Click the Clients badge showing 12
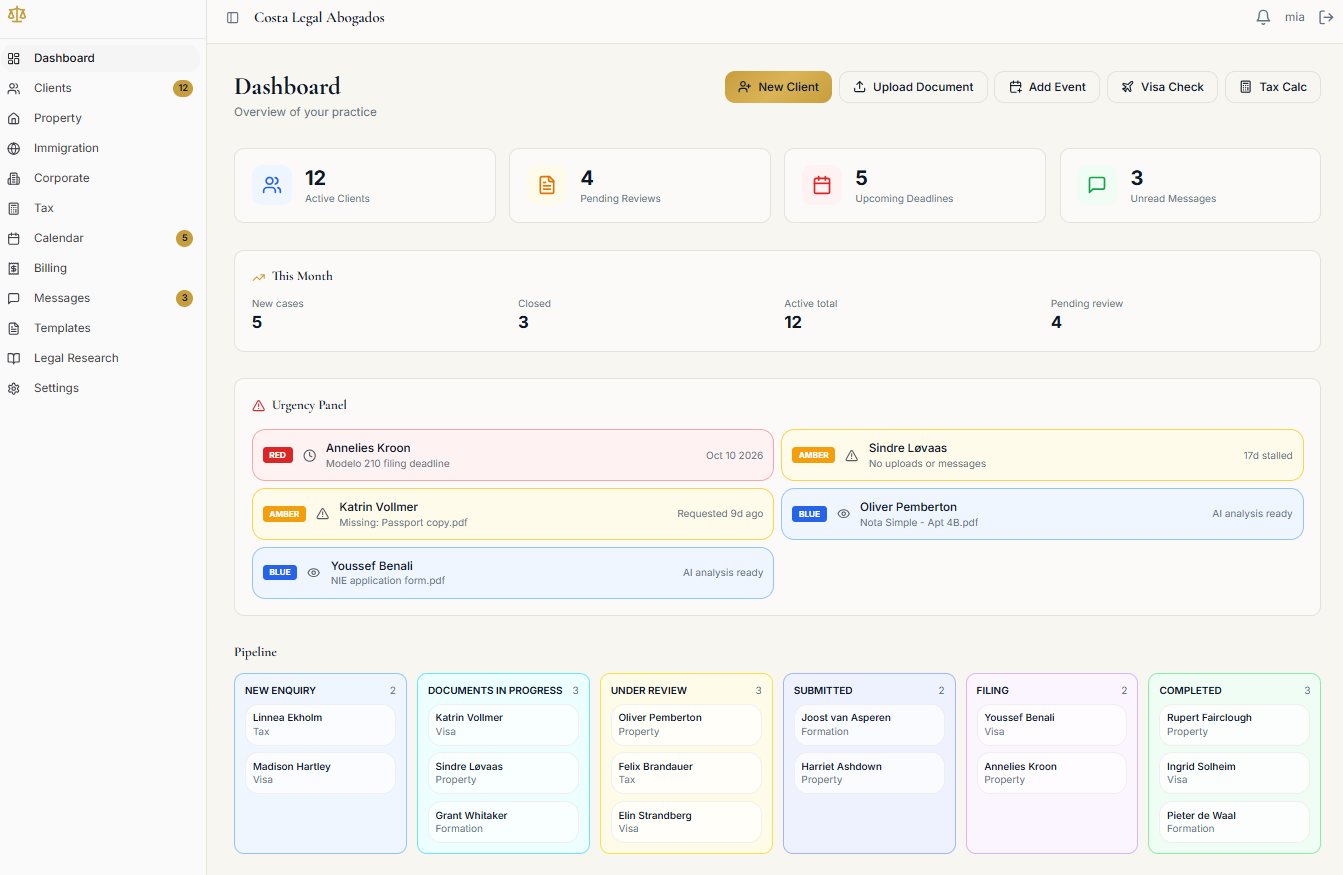Image resolution: width=1343 pixels, height=875 pixels. click(183, 88)
